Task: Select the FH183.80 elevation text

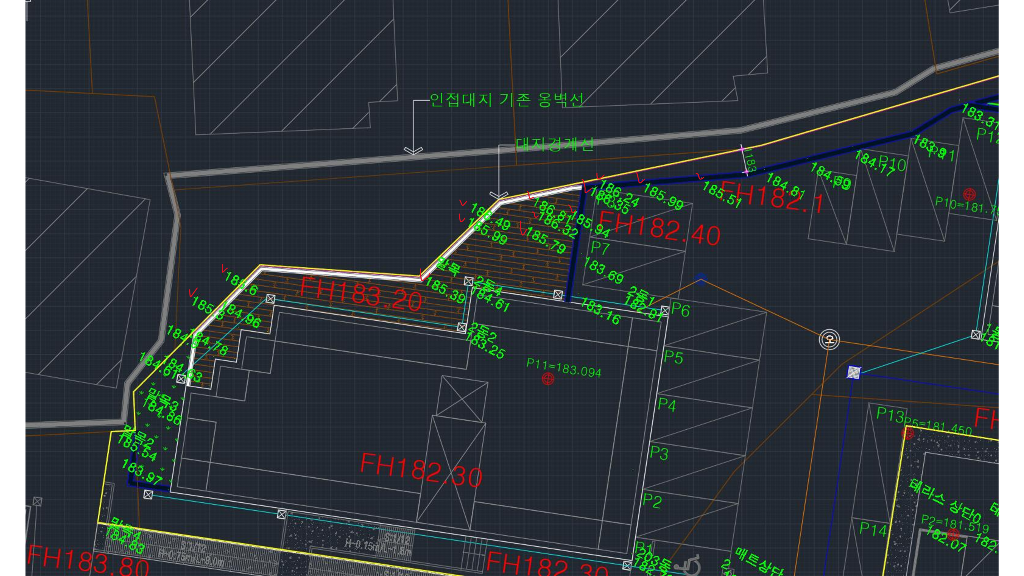Action: [x=88, y=561]
